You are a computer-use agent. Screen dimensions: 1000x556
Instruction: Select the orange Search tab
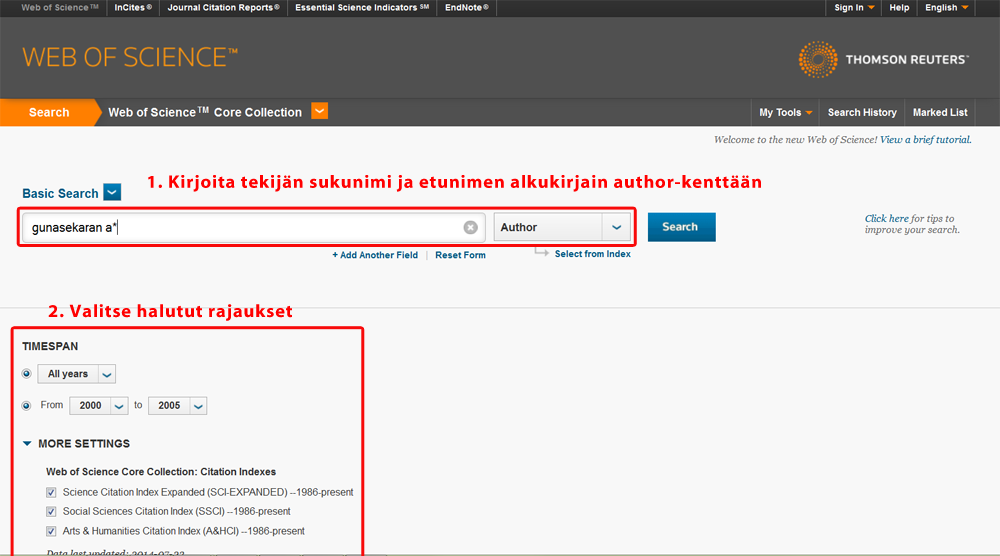click(49, 112)
